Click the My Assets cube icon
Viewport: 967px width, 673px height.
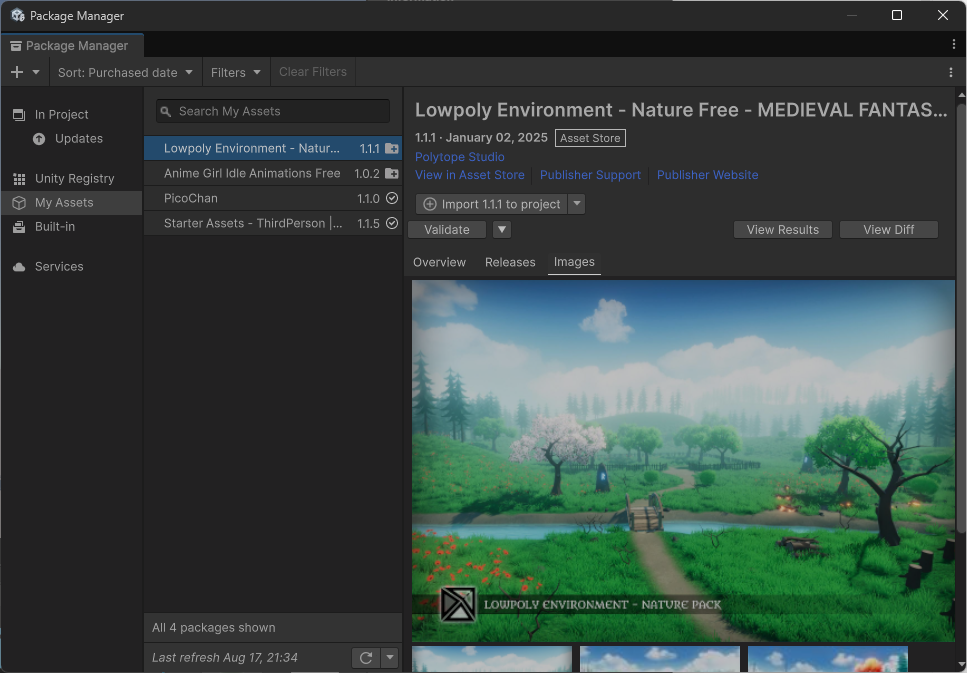tap(19, 203)
